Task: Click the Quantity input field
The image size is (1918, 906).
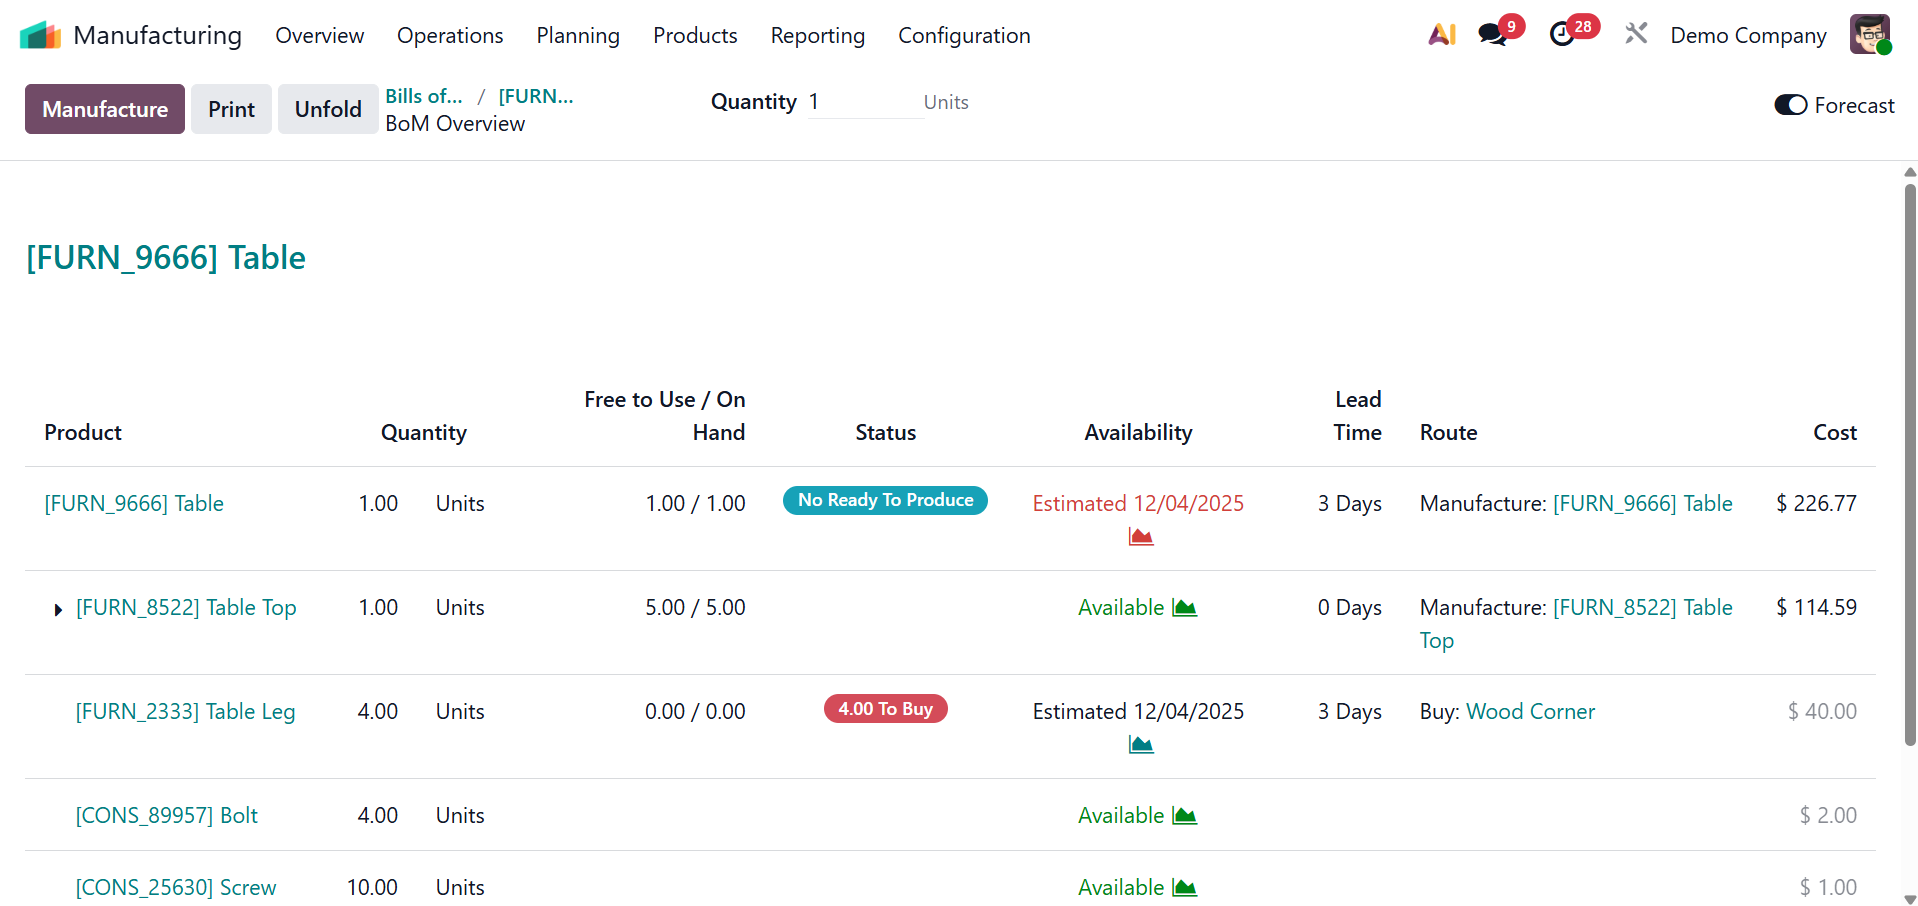Action: pos(864,102)
